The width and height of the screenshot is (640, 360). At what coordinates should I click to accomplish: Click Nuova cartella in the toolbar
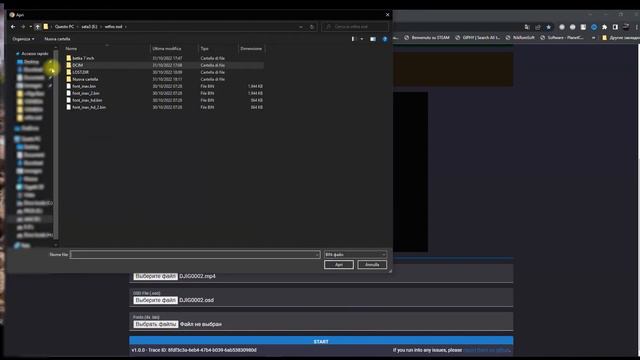point(57,39)
